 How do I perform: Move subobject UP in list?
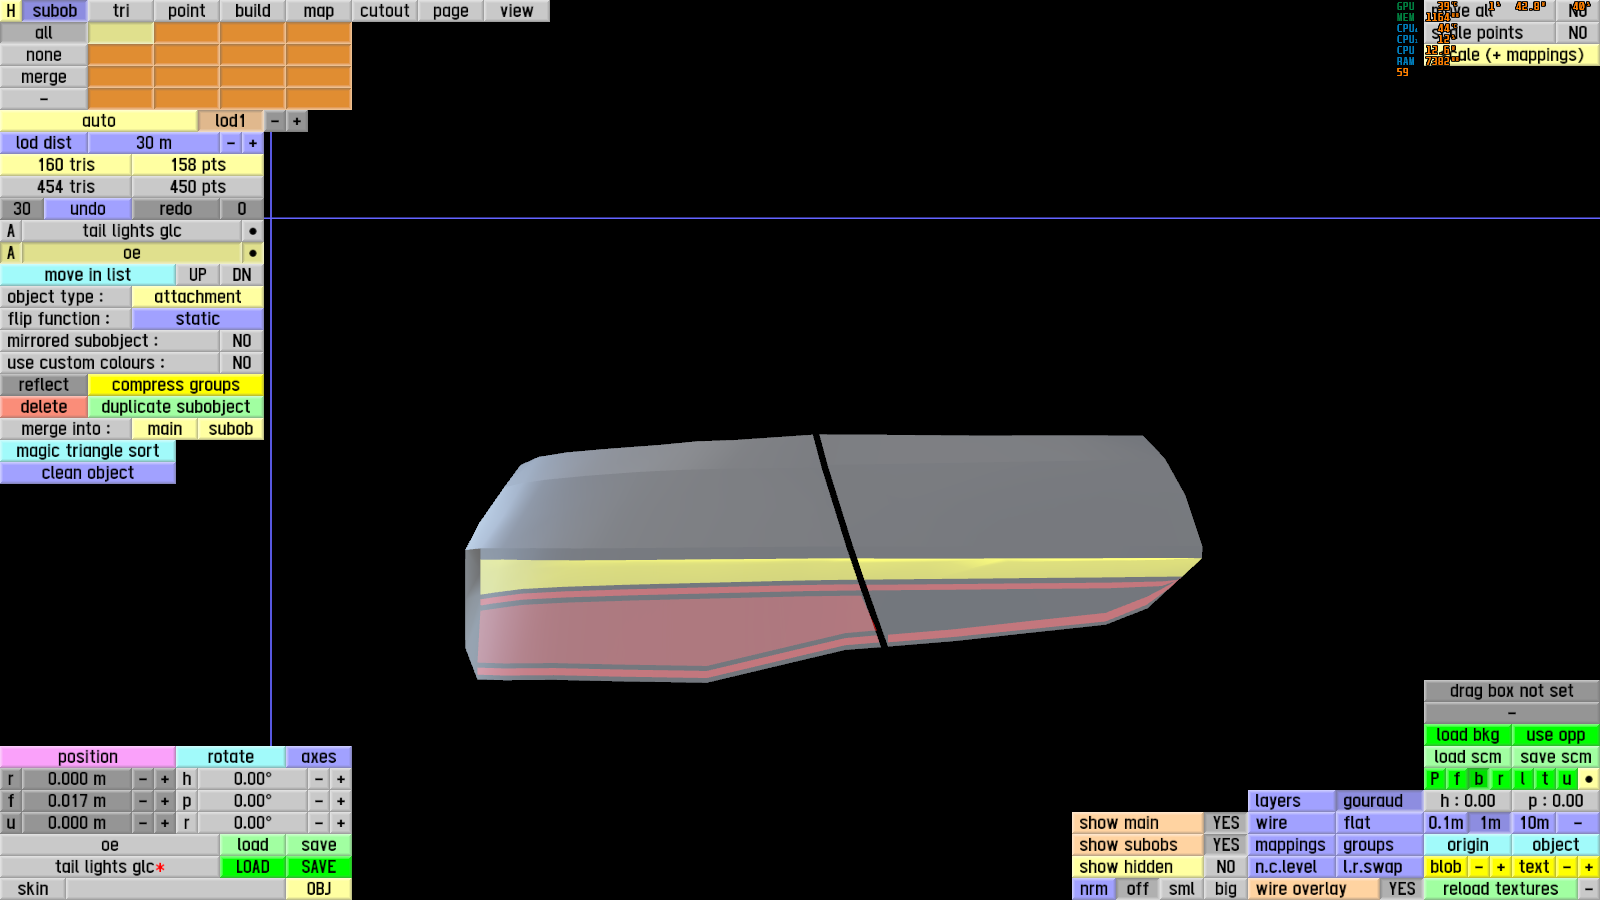(x=198, y=275)
